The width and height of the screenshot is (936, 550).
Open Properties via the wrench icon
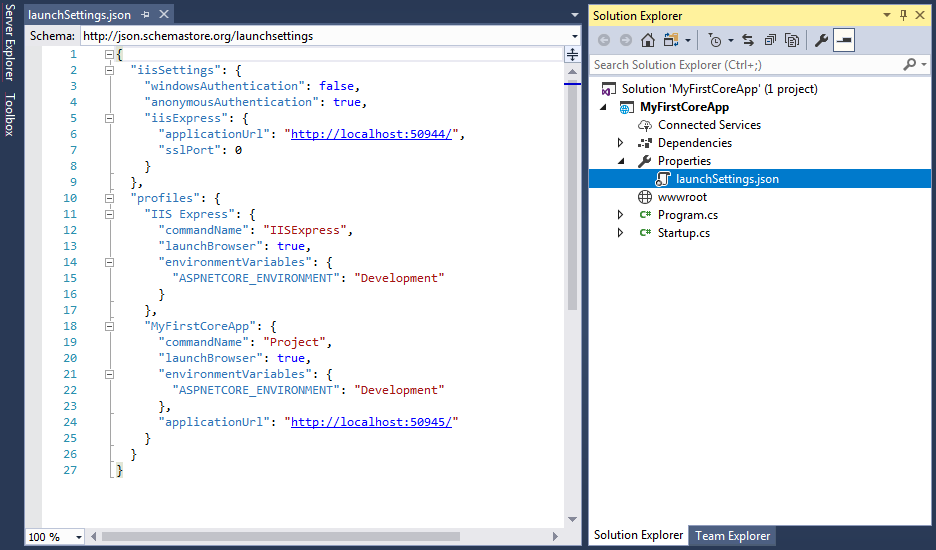click(821, 40)
